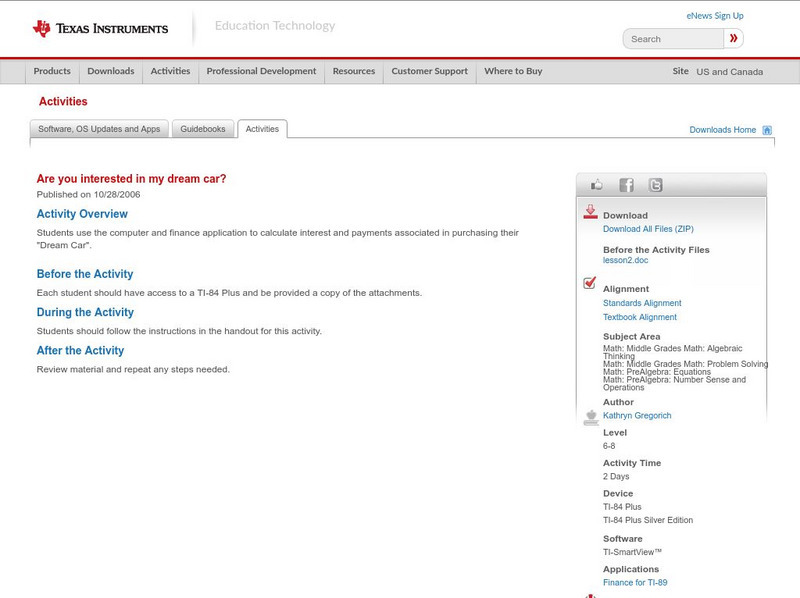This screenshot has height=598, width=800.
Task: Open the Products menu
Action: click(x=52, y=71)
